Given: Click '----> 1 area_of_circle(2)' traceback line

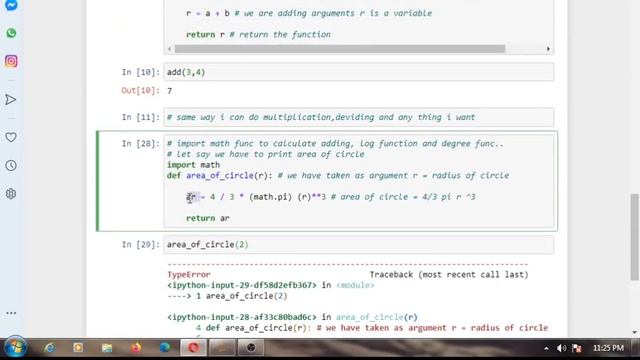Looking at the screenshot, I should 227,296.
